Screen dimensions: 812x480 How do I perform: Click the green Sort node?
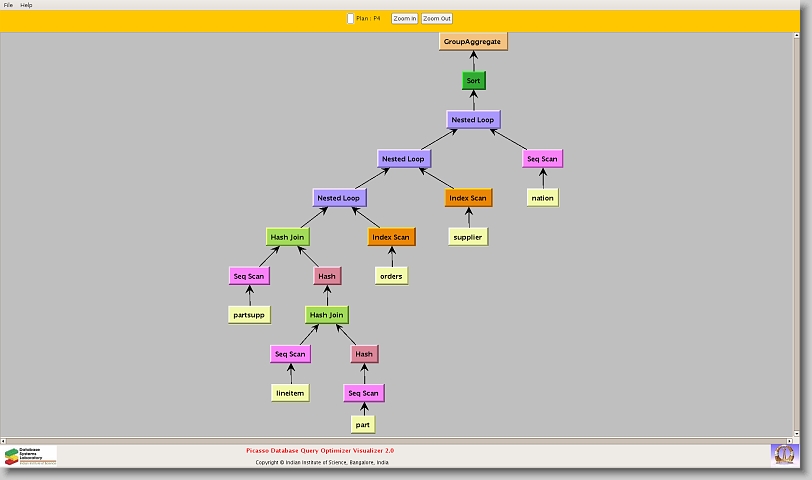[x=473, y=80]
